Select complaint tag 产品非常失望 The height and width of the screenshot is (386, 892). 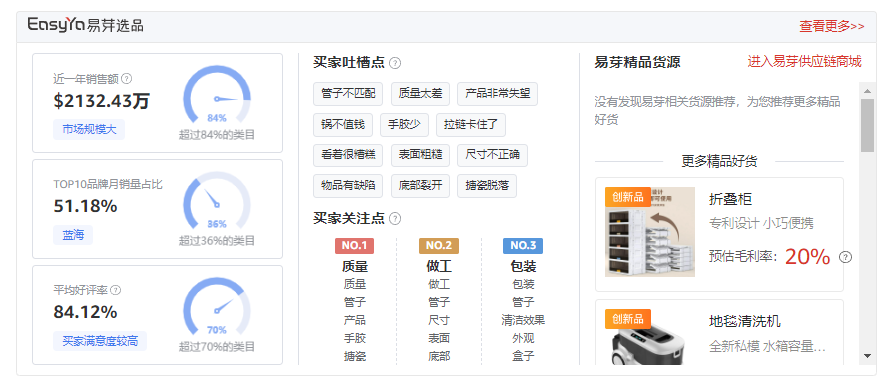pyautogui.click(x=497, y=94)
